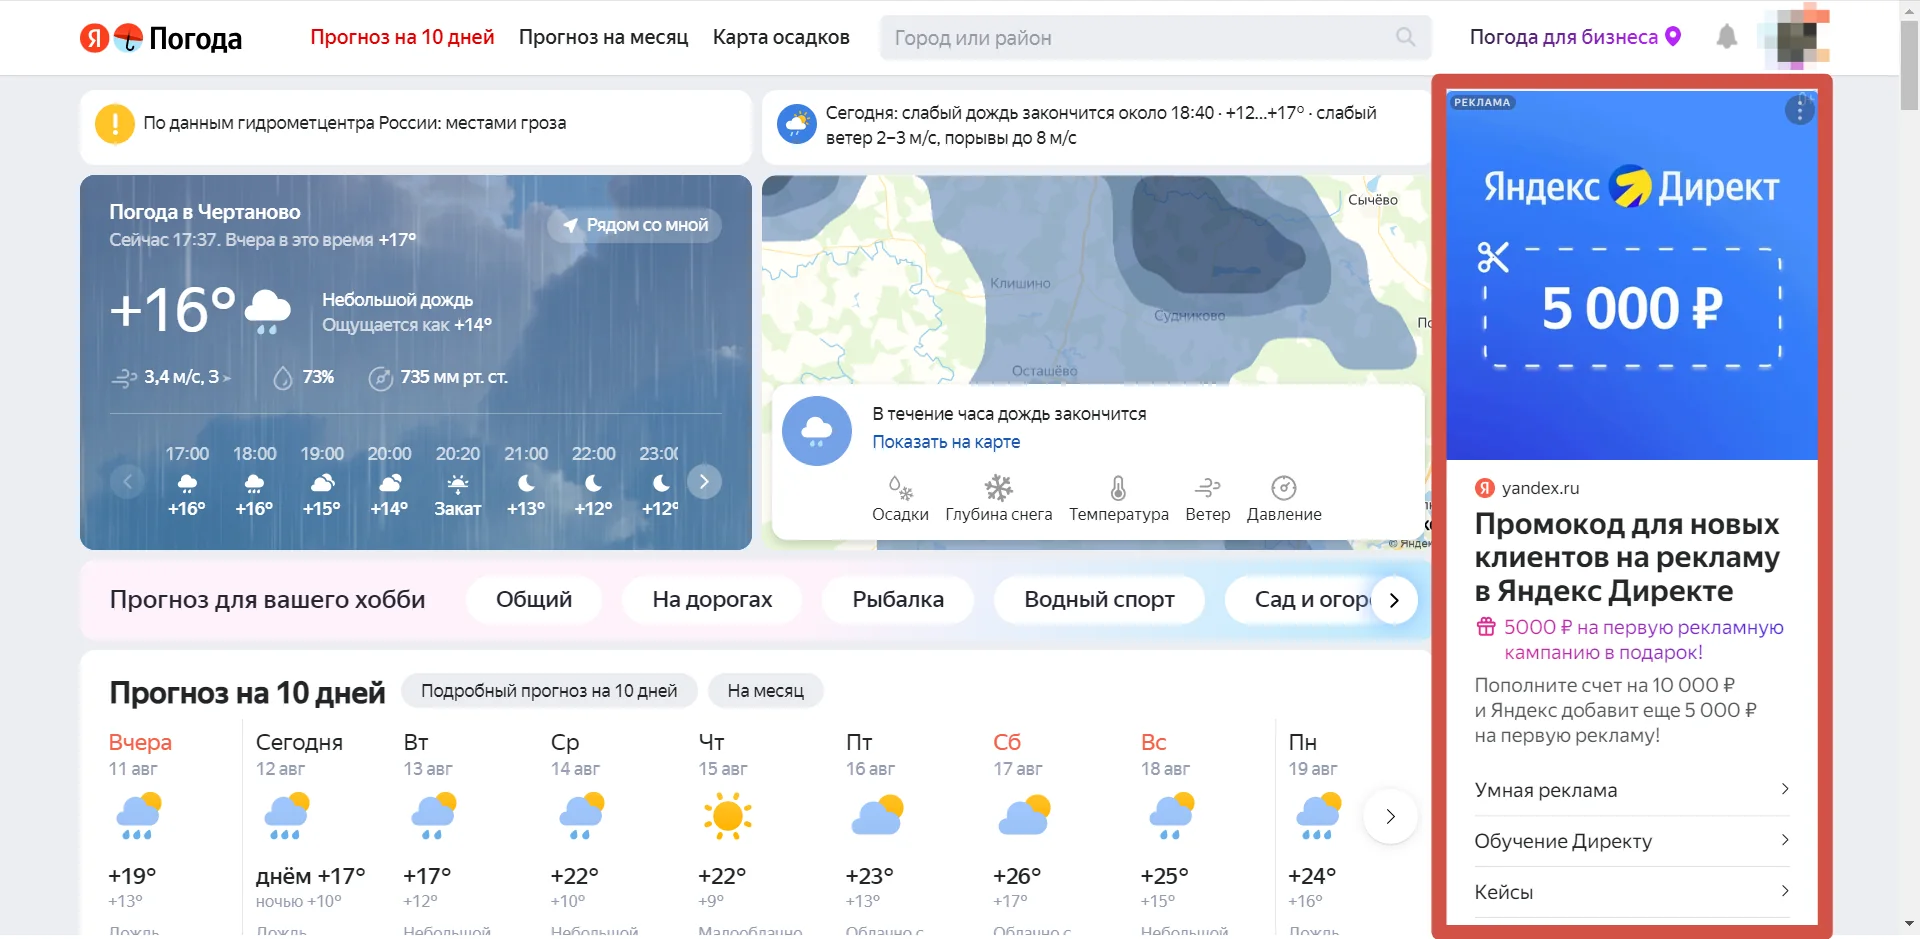Image resolution: width=1920 pixels, height=939 pixels.
Task: Click the Погода umbrella logo
Action: [x=128, y=38]
